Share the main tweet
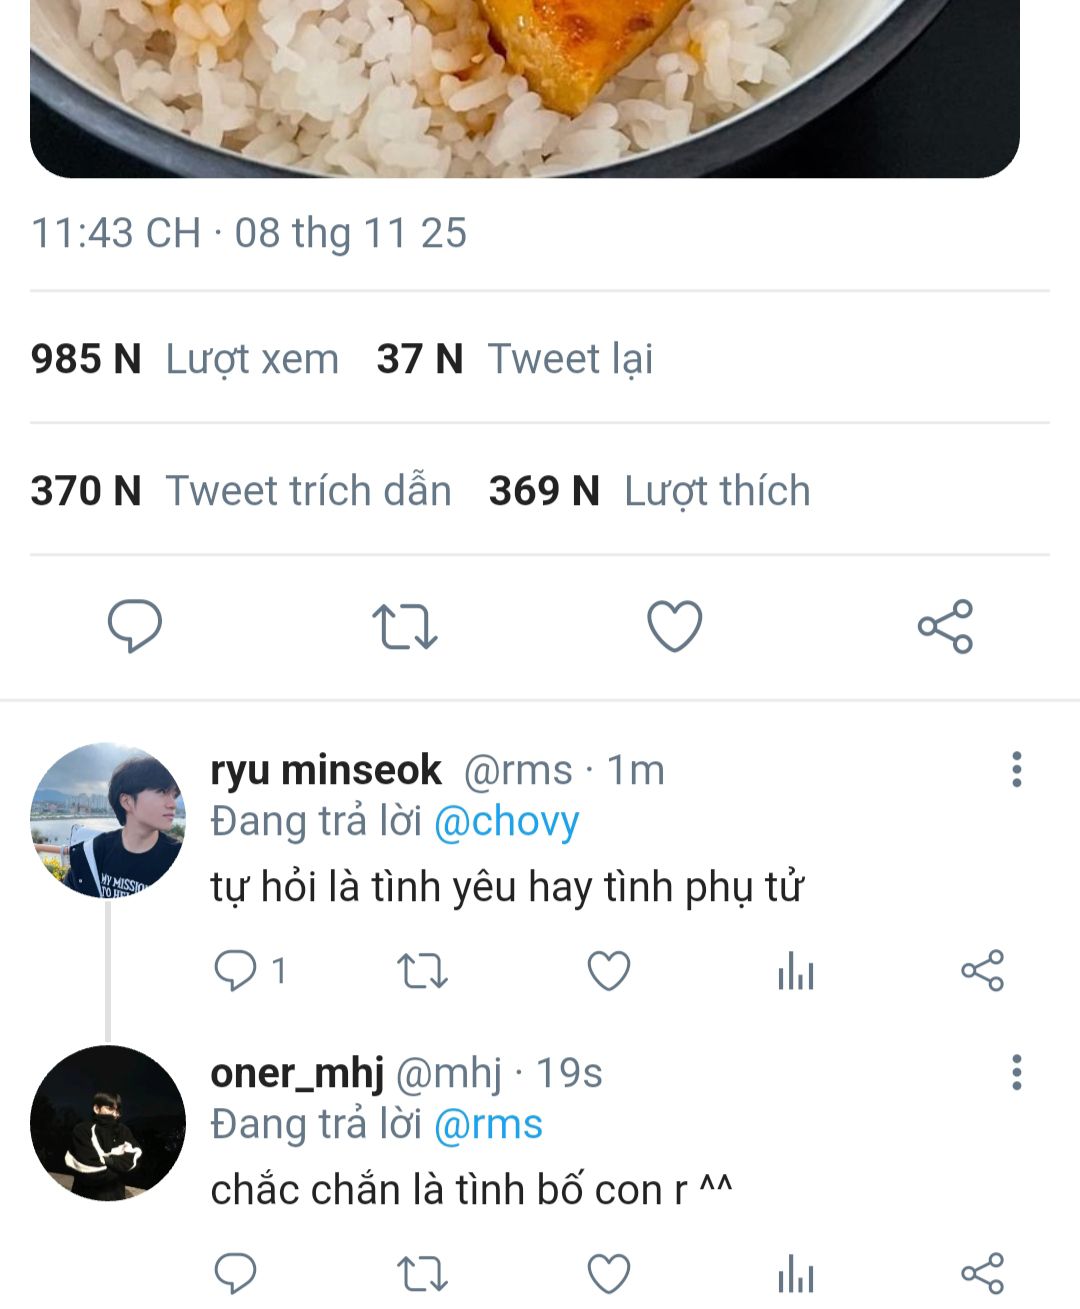1080x1309 pixels. tap(945, 627)
